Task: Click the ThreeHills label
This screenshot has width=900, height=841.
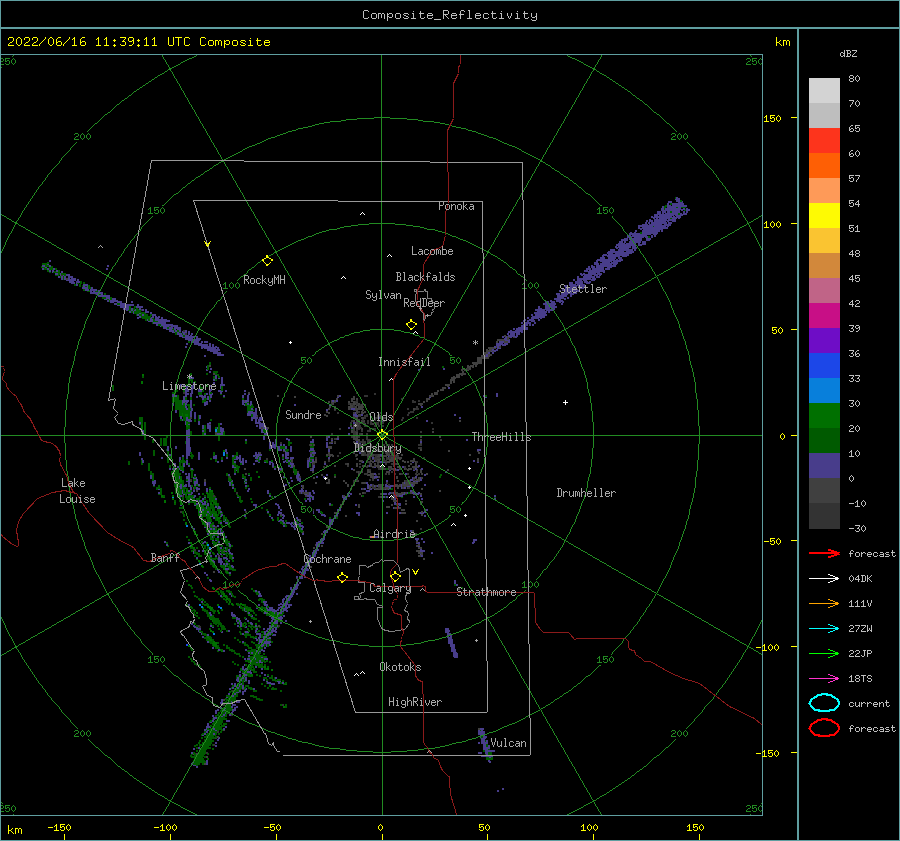Action: click(x=501, y=437)
